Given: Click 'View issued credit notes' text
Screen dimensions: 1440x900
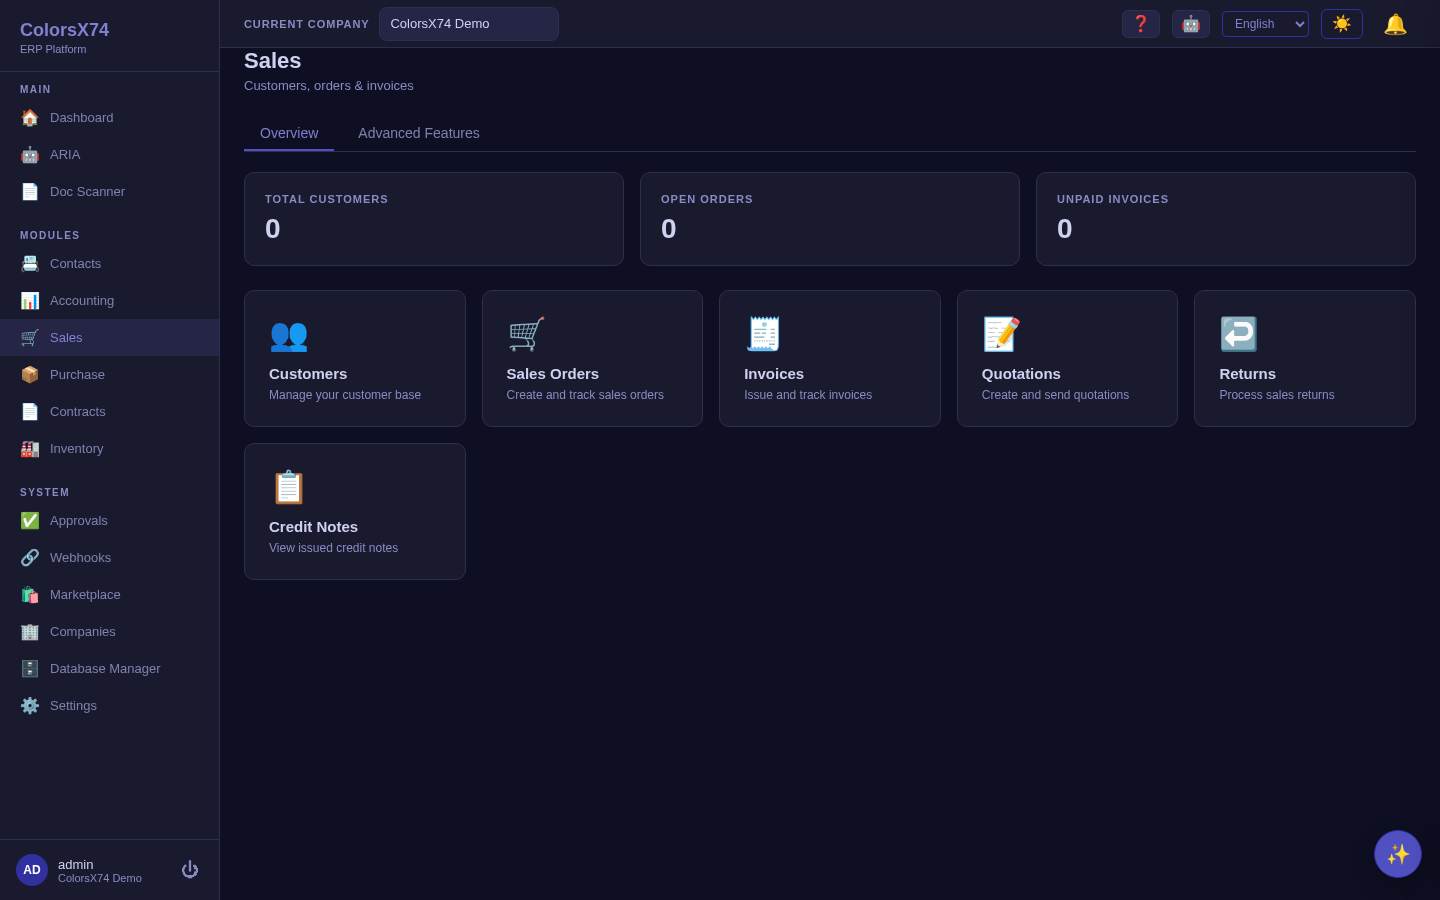Looking at the screenshot, I should click(333, 548).
